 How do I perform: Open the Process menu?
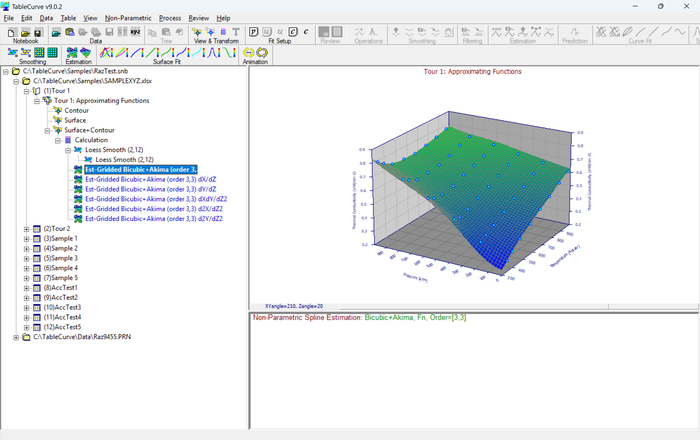170,18
